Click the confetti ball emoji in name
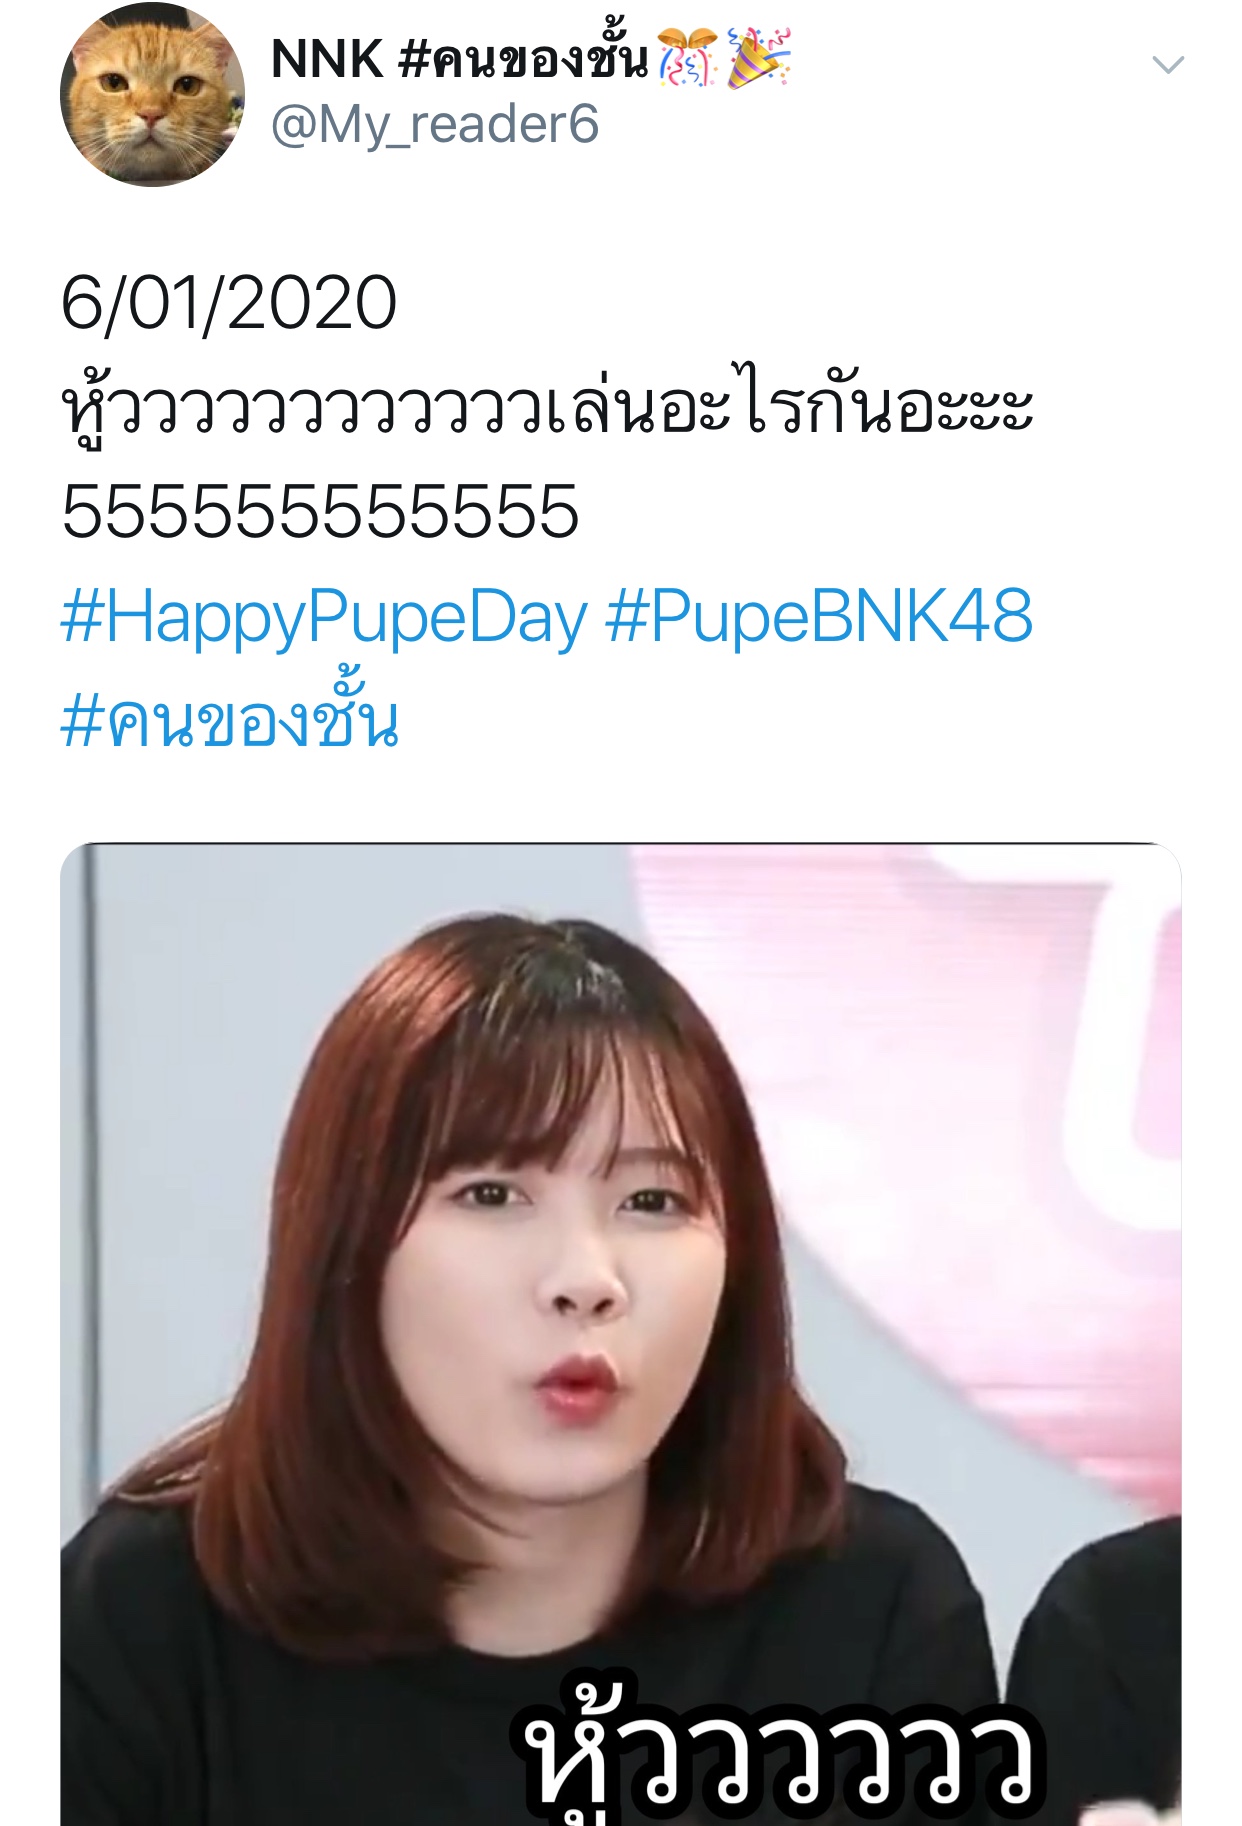The height and width of the screenshot is (1826, 1242). click(688, 58)
